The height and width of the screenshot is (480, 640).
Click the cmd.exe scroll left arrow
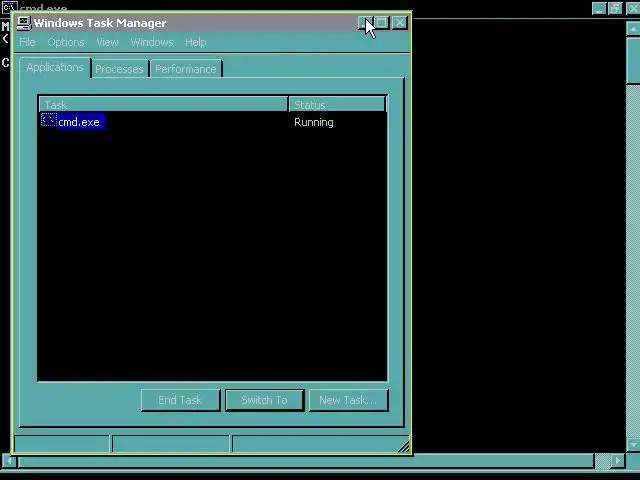[9, 461]
